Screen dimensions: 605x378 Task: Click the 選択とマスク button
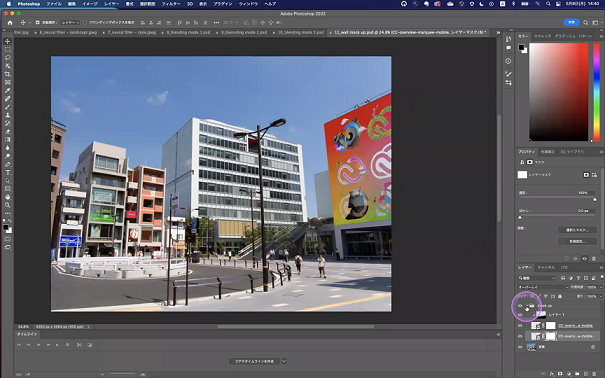(x=577, y=230)
